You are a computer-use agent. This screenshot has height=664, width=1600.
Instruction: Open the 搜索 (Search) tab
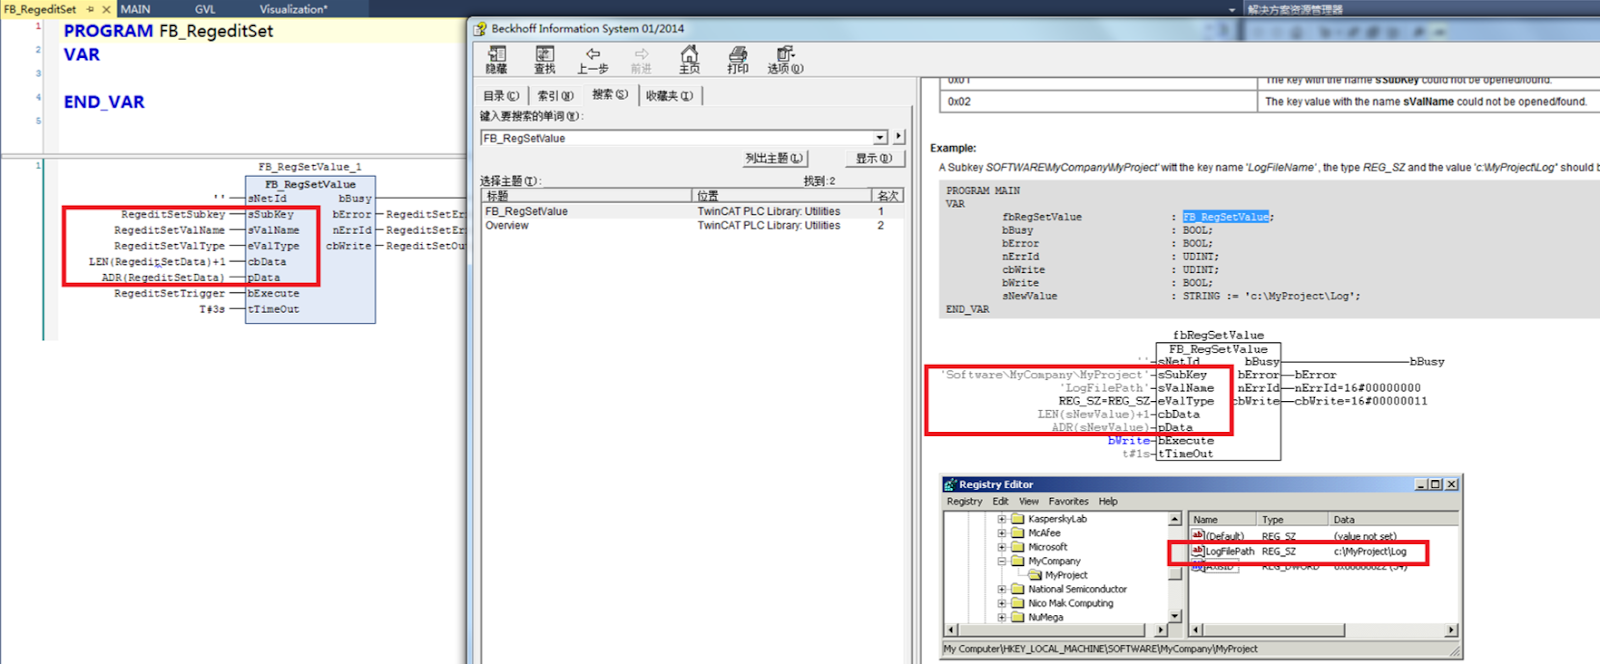coord(610,95)
